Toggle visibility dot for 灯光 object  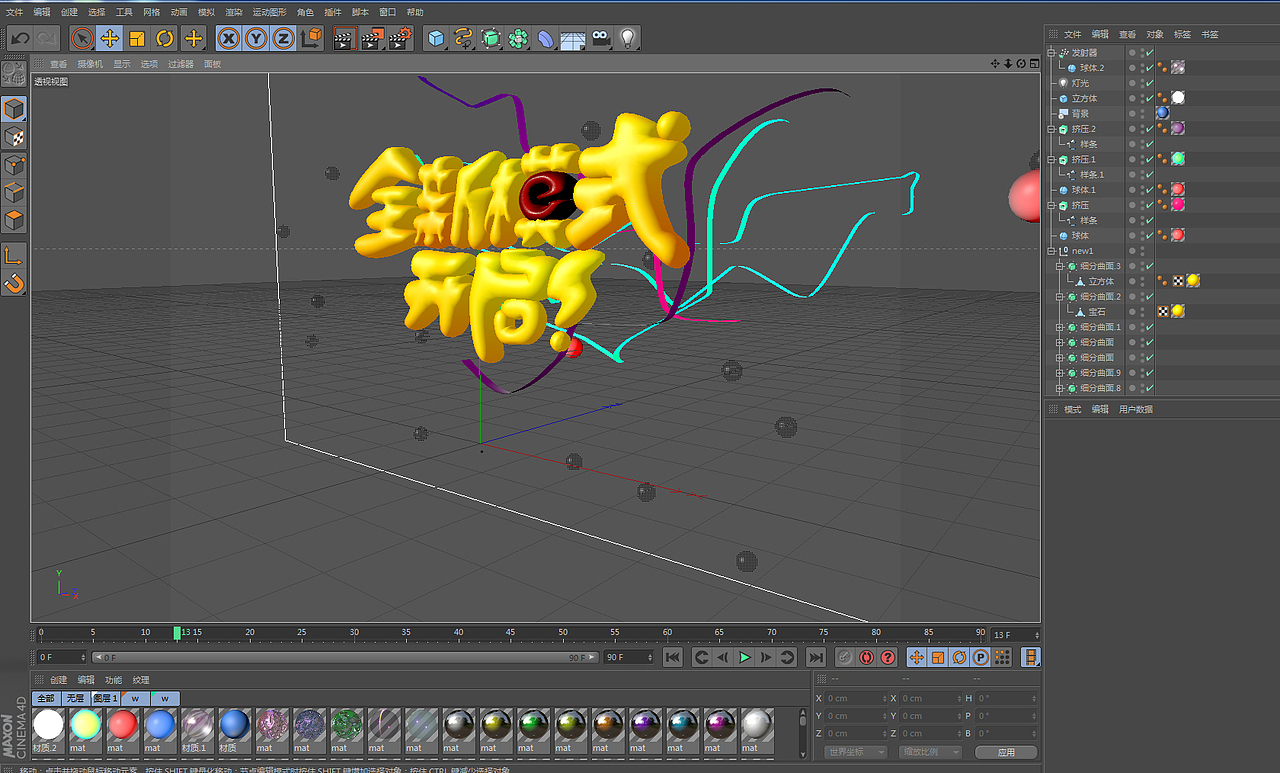click(1133, 83)
